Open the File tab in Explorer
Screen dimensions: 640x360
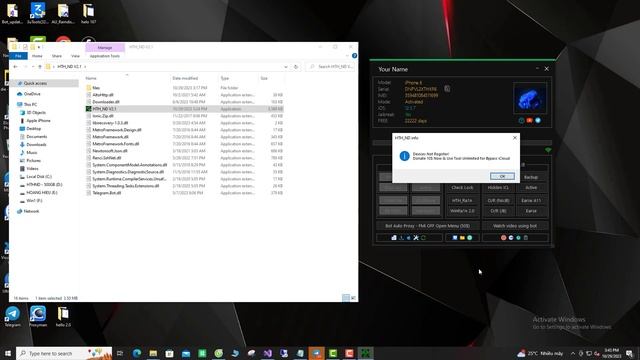click(18, 56)
